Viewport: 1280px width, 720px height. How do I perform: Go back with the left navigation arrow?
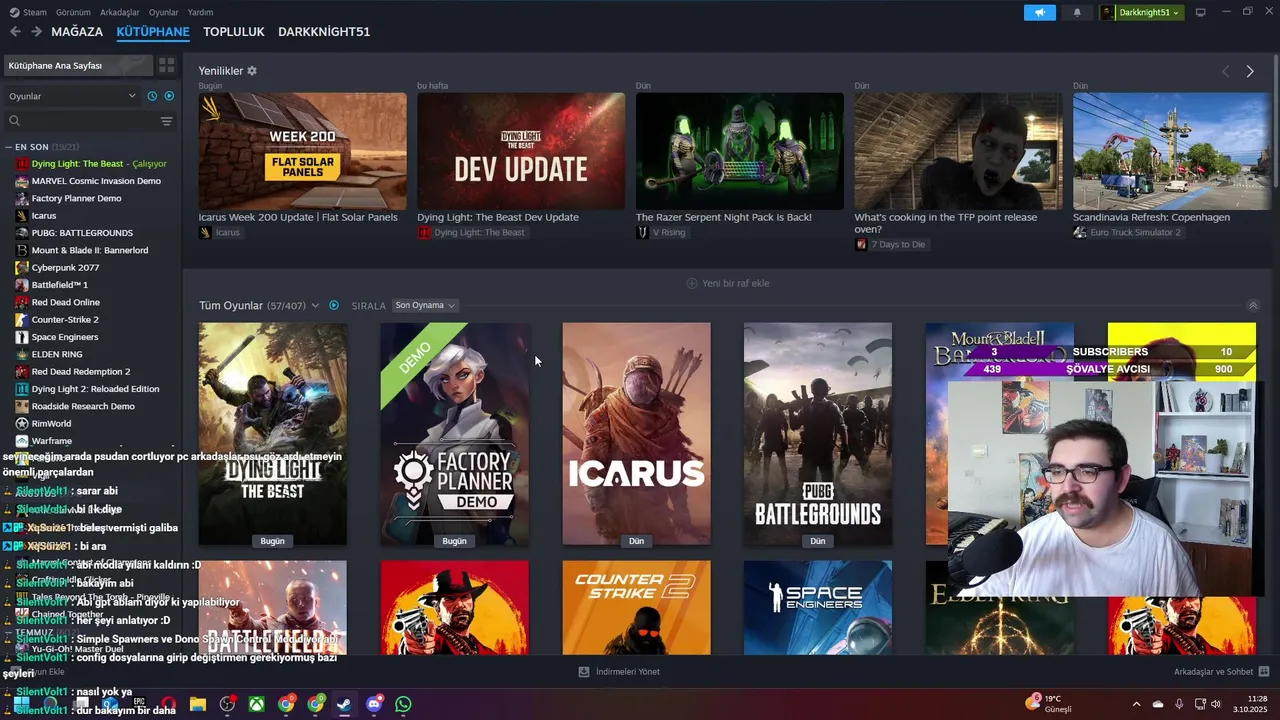pos(15,32)
